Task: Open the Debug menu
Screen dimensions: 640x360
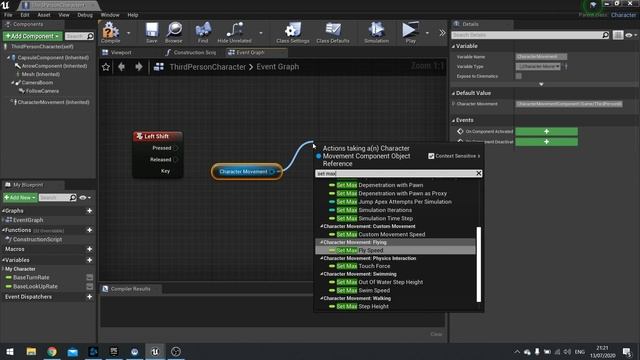Action: [85, 15]
